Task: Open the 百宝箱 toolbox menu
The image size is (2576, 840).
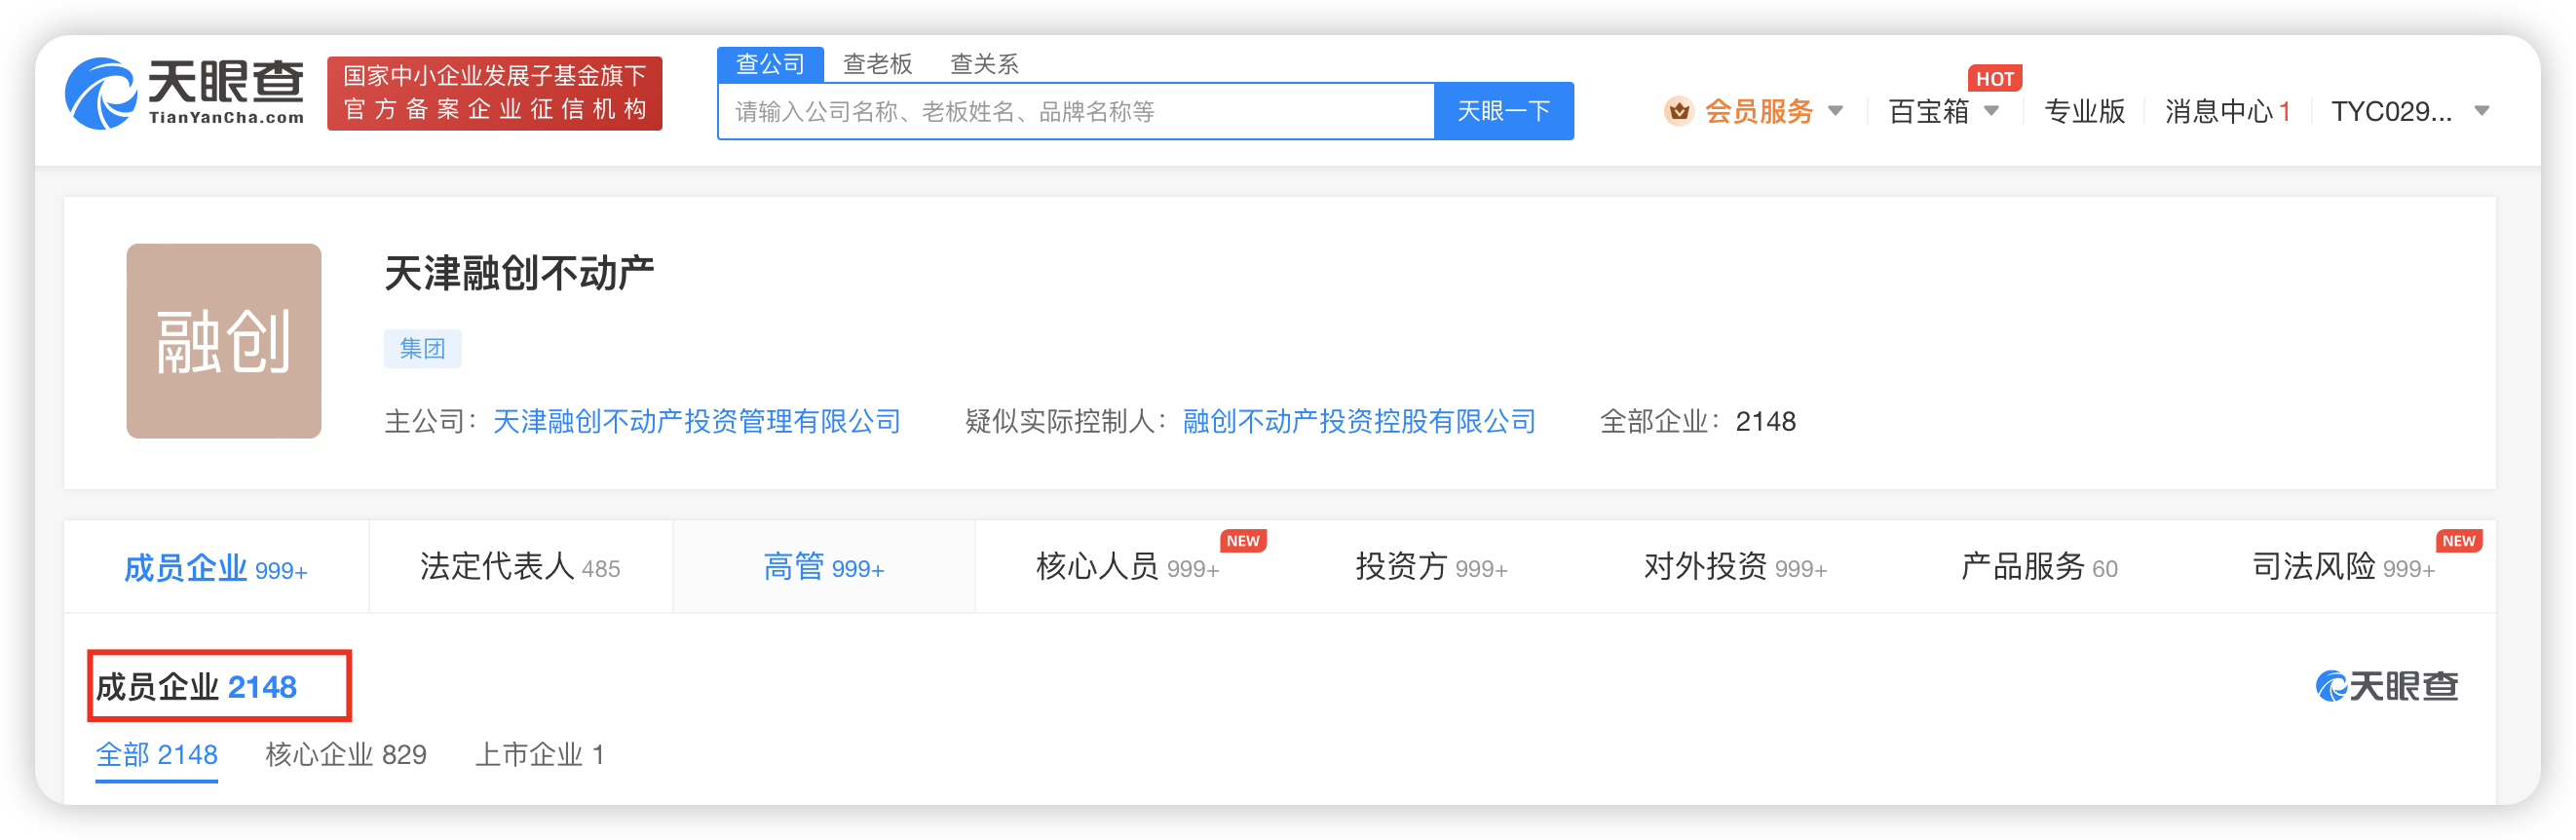Action: [1928, 111]
